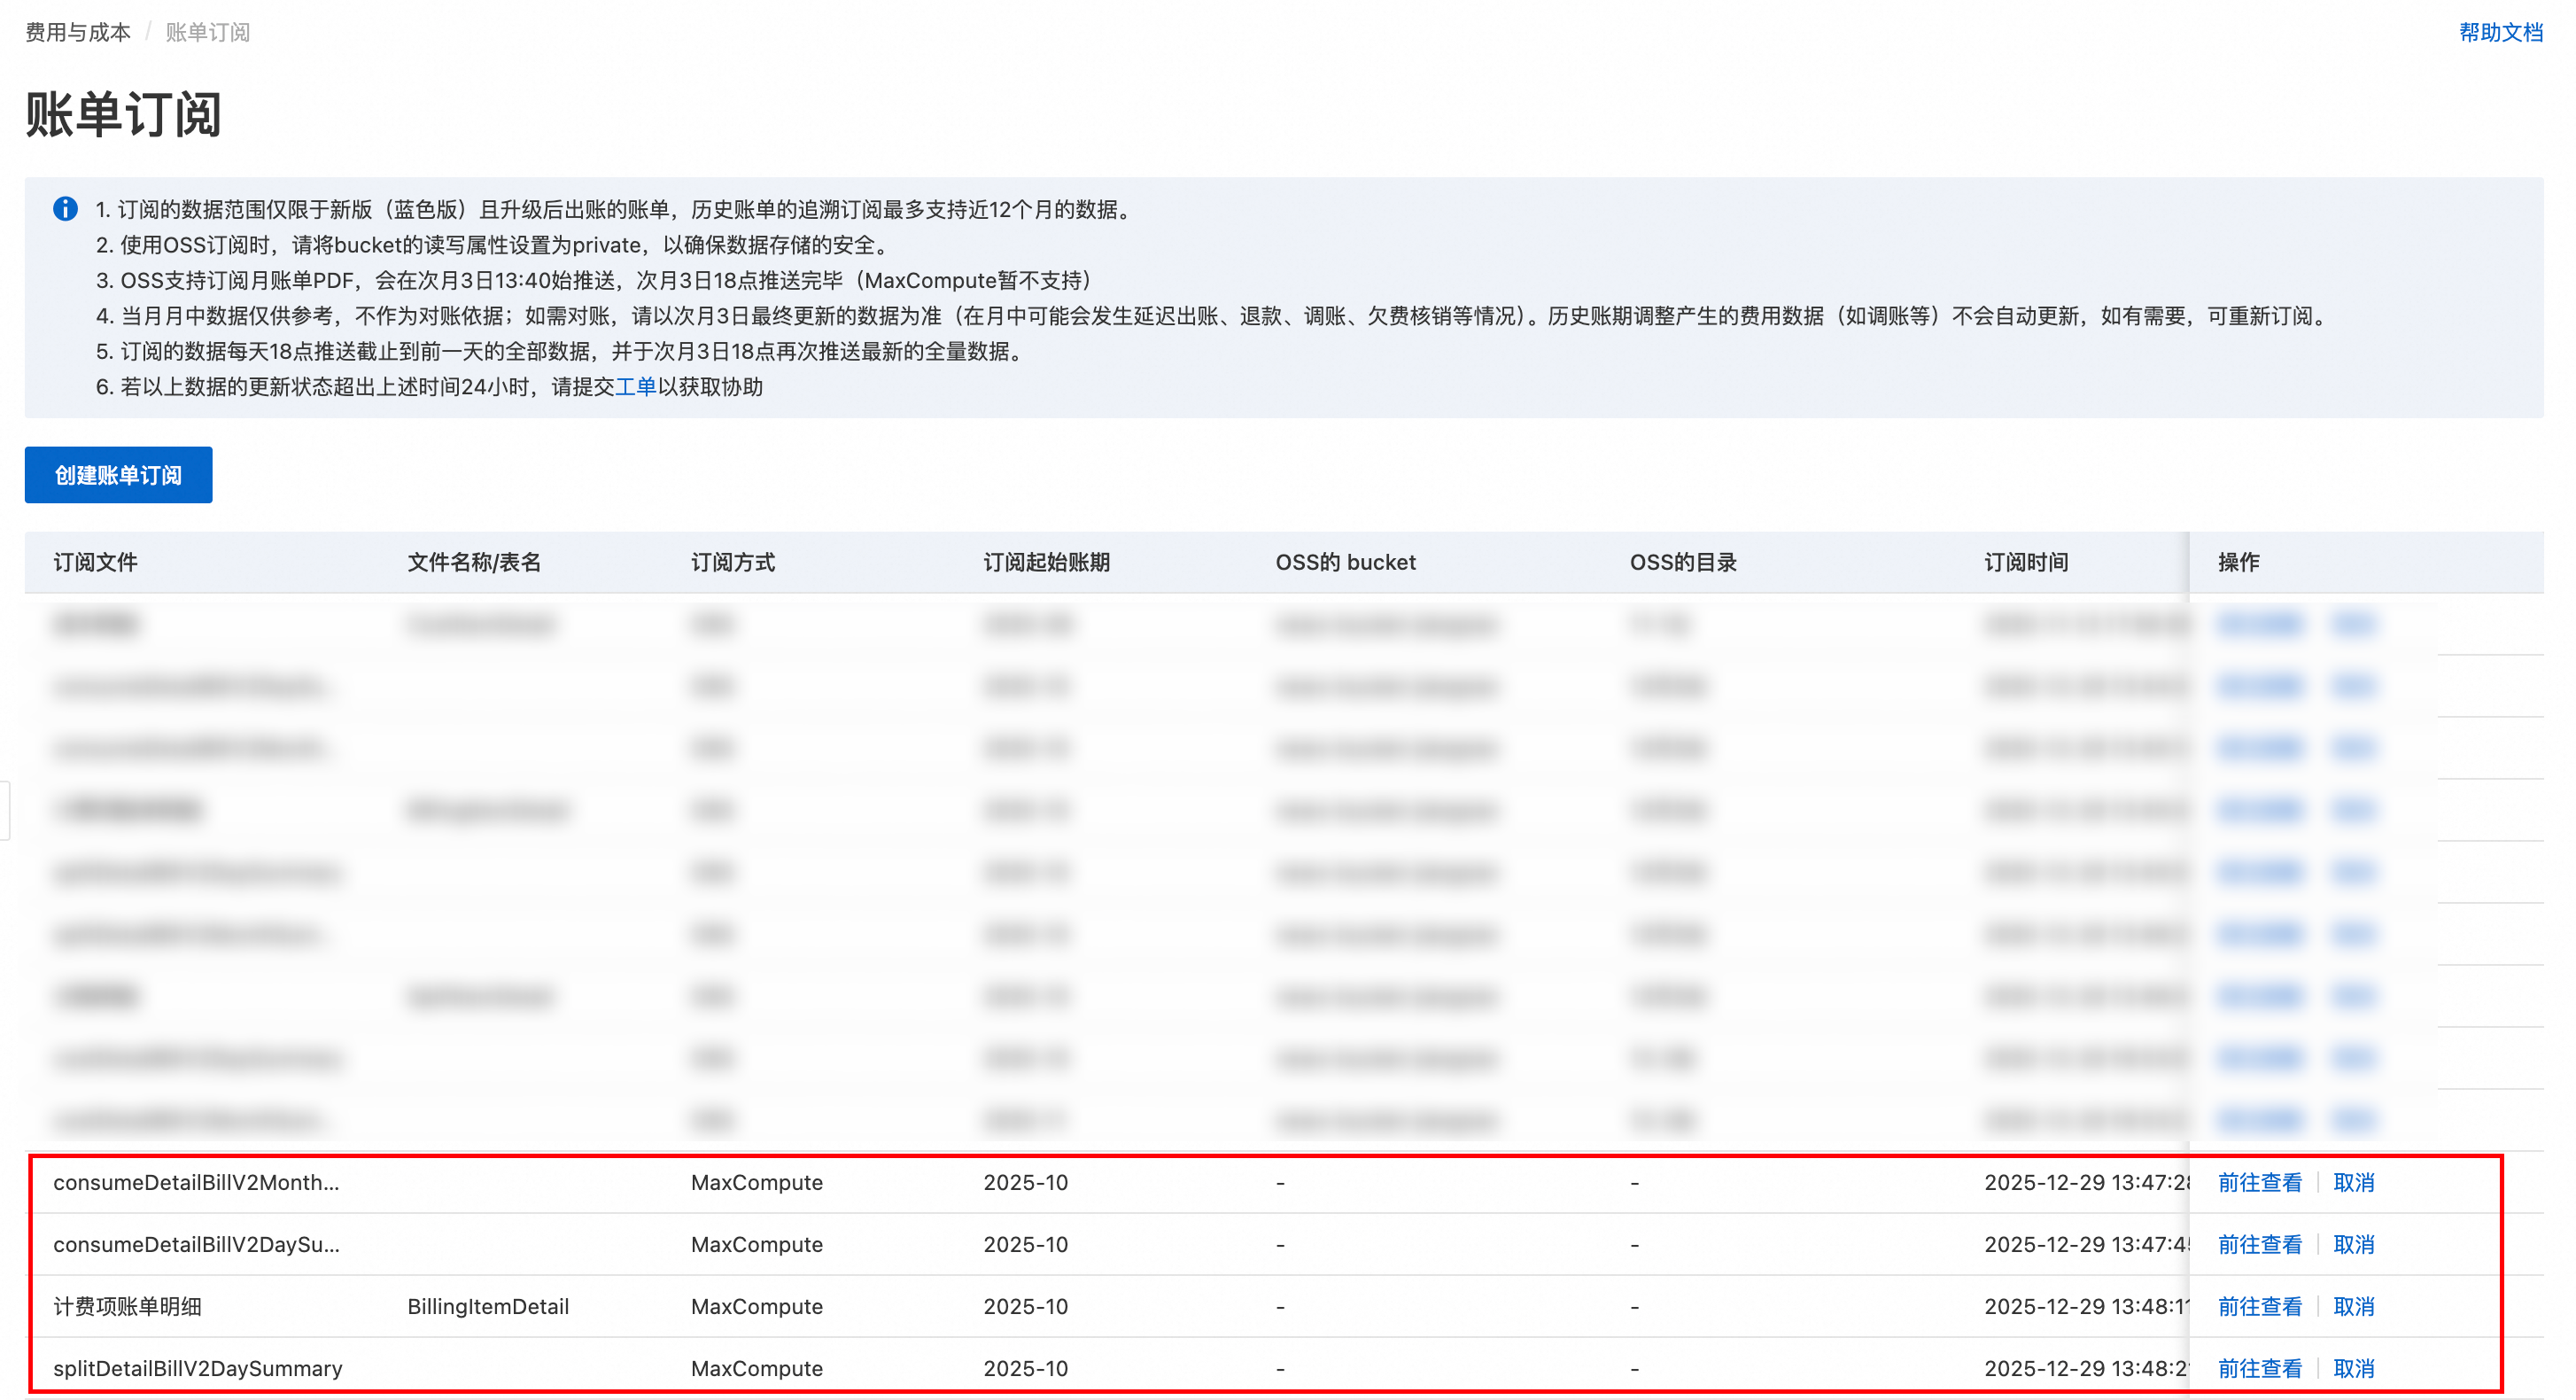The height and width of the screenshot is (1400, 2576).
Task: Cancel the 计费项账单明细 subscription
Action: pos(2352,1306)
